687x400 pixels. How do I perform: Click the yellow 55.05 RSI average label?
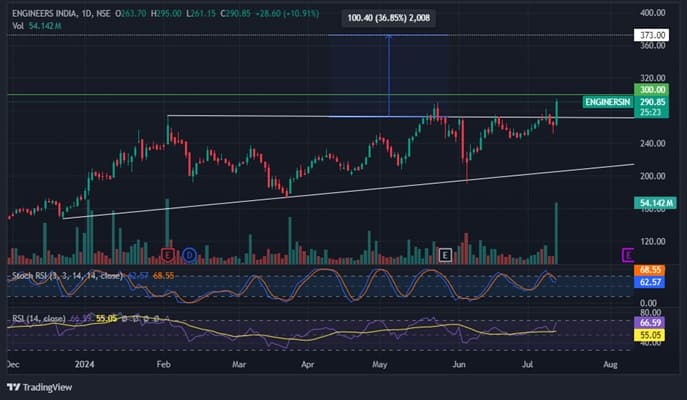pyautogui.click(x=651, y=337)
